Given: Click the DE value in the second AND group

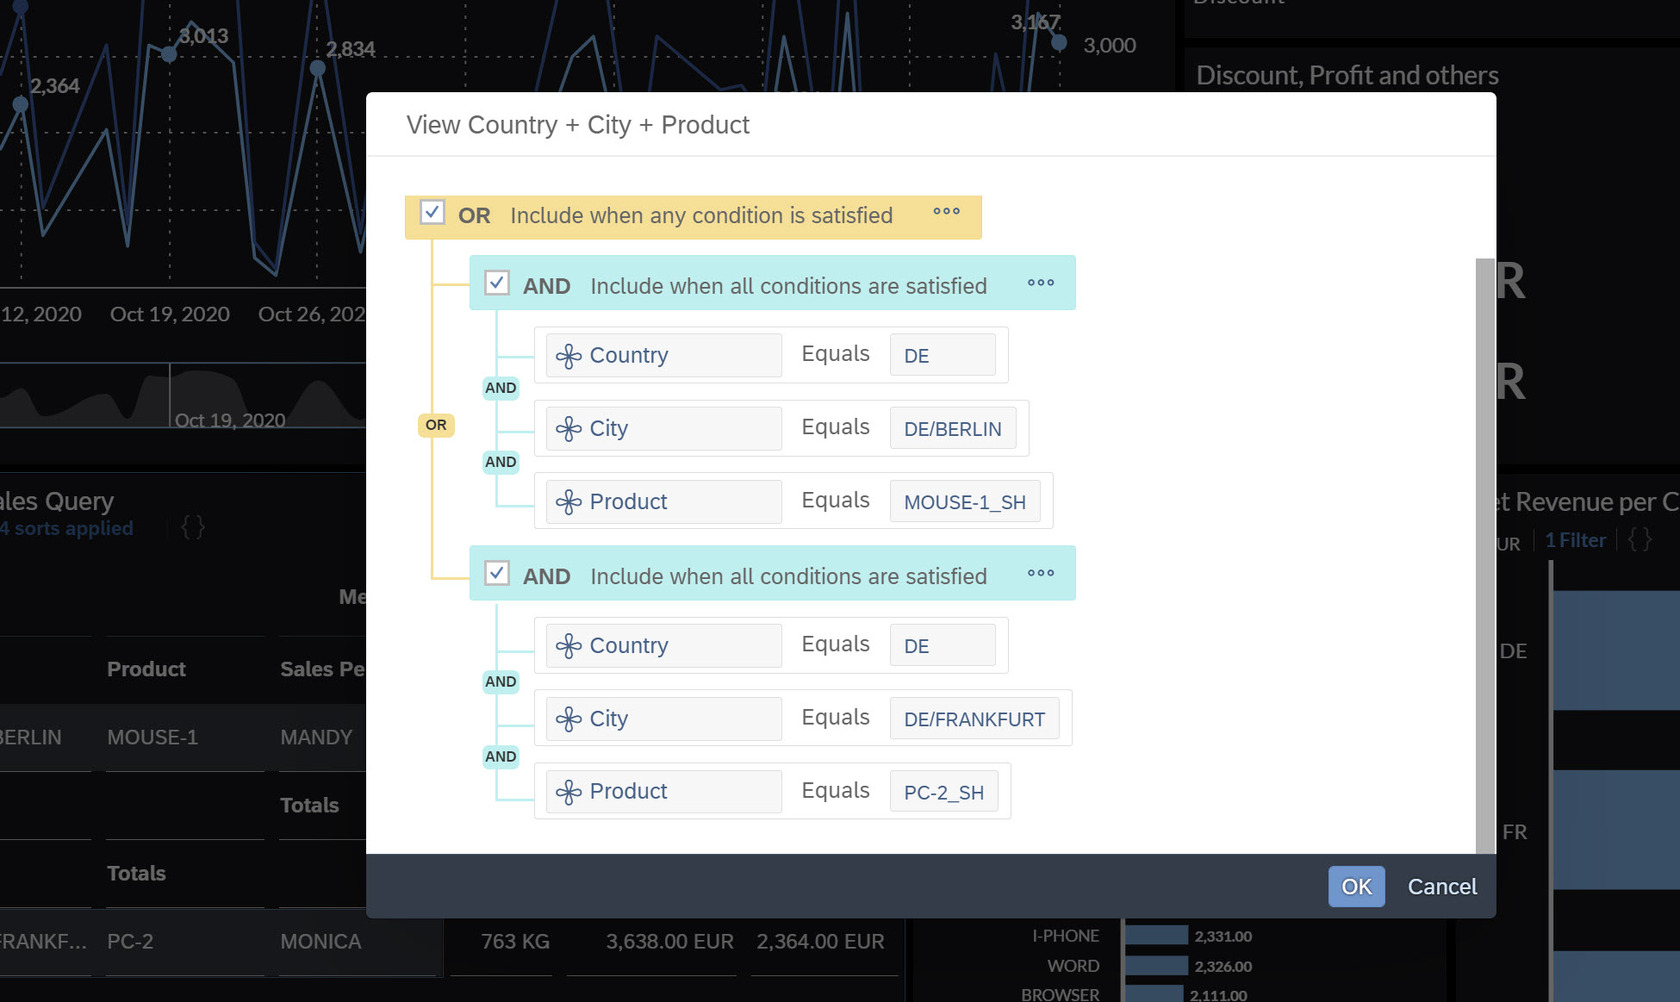Looking at the screenshot, I should 942,645.
